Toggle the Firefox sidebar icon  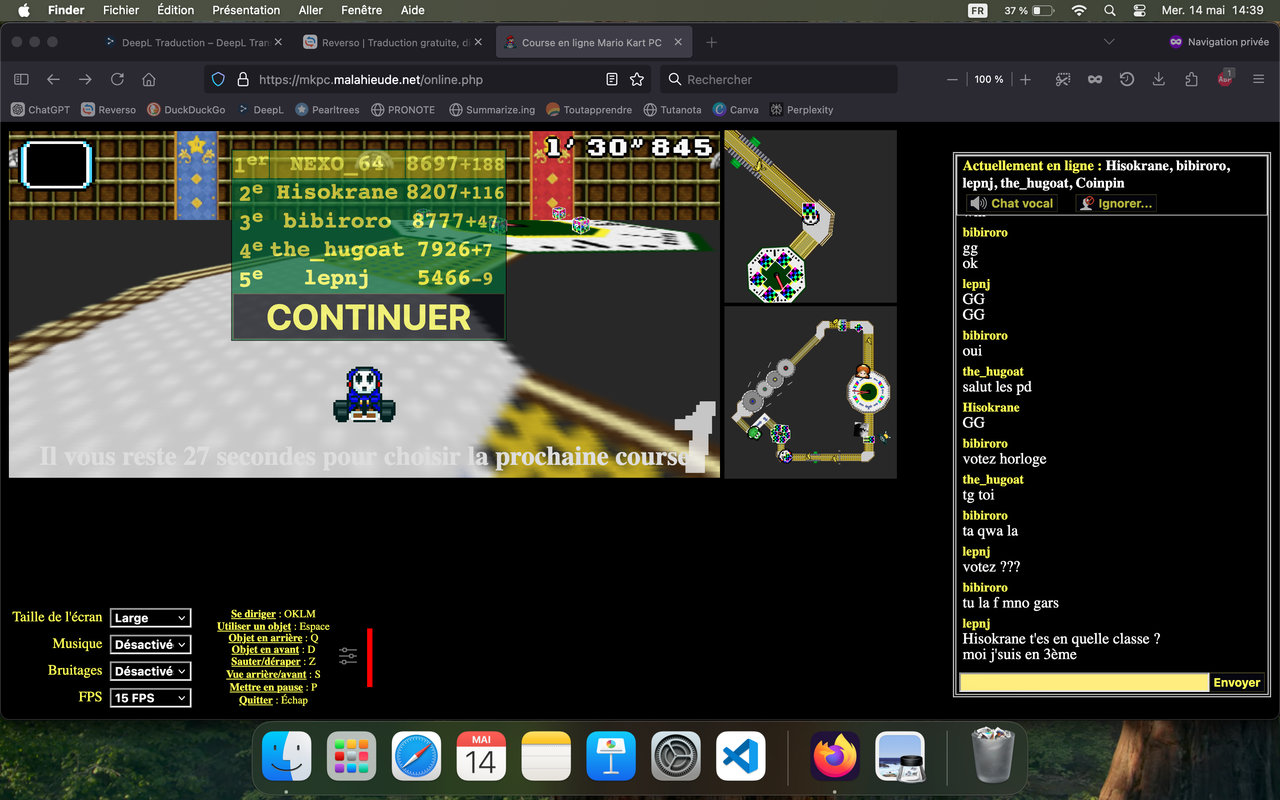(x=21, y=79)
